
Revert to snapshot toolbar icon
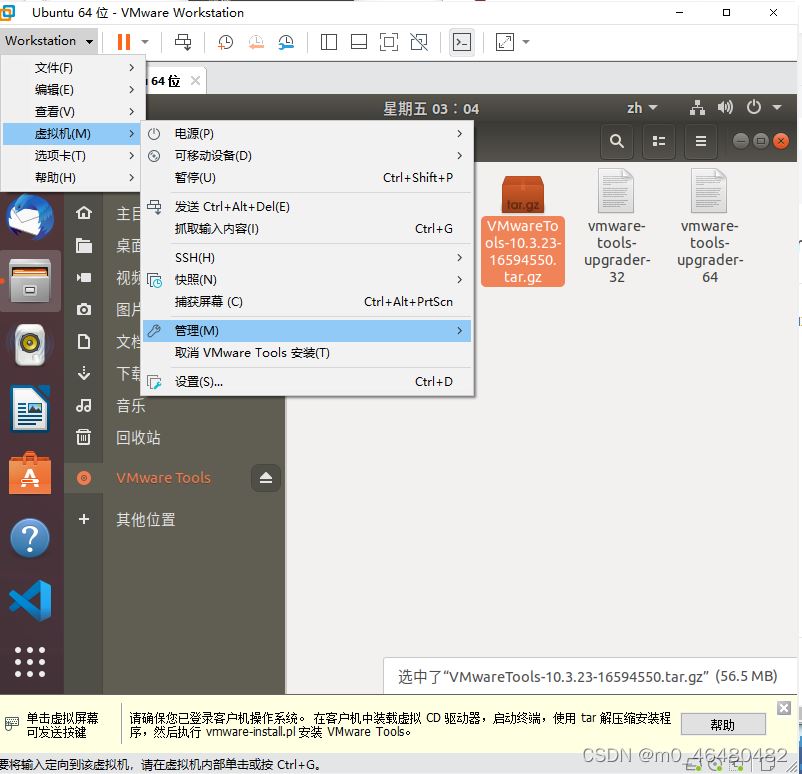pyautogui.click(x=256, y=42)
